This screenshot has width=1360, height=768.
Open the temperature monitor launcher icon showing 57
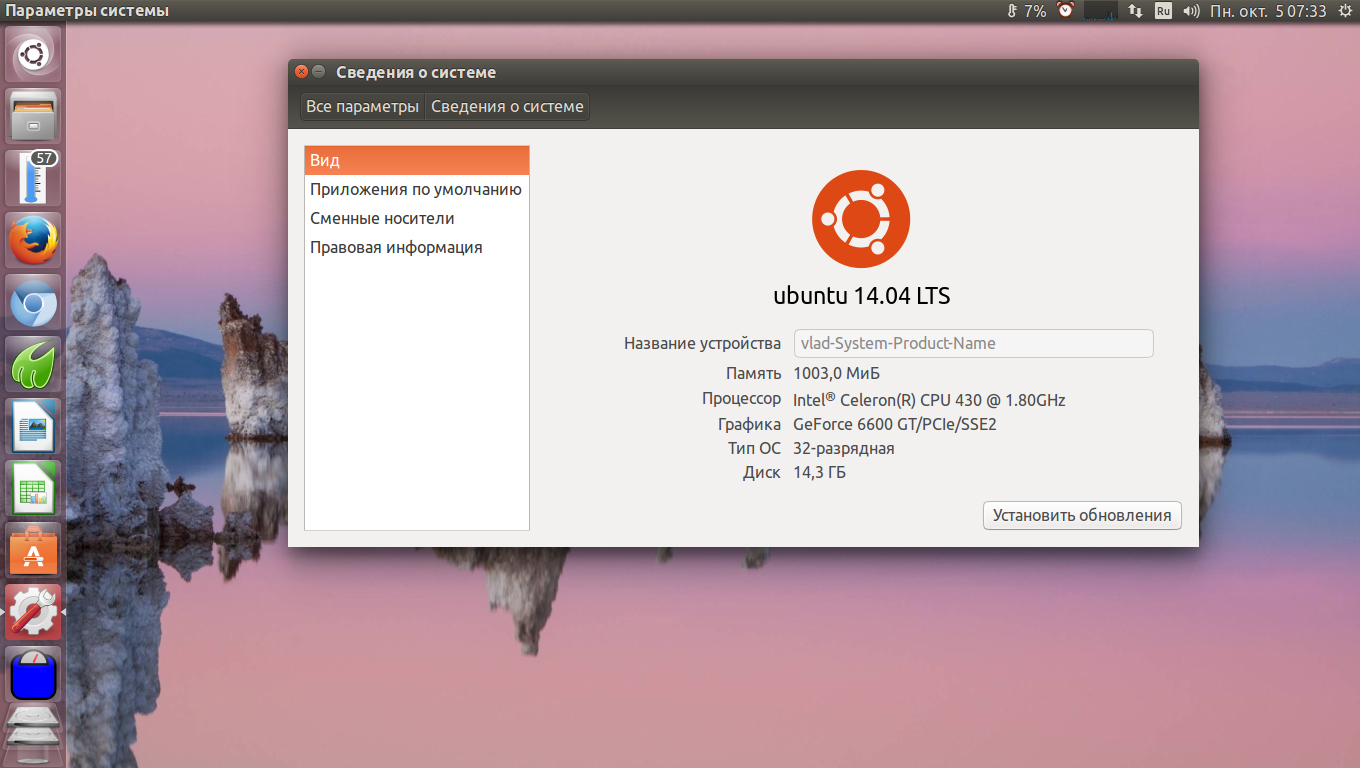[x=34, y=178]
